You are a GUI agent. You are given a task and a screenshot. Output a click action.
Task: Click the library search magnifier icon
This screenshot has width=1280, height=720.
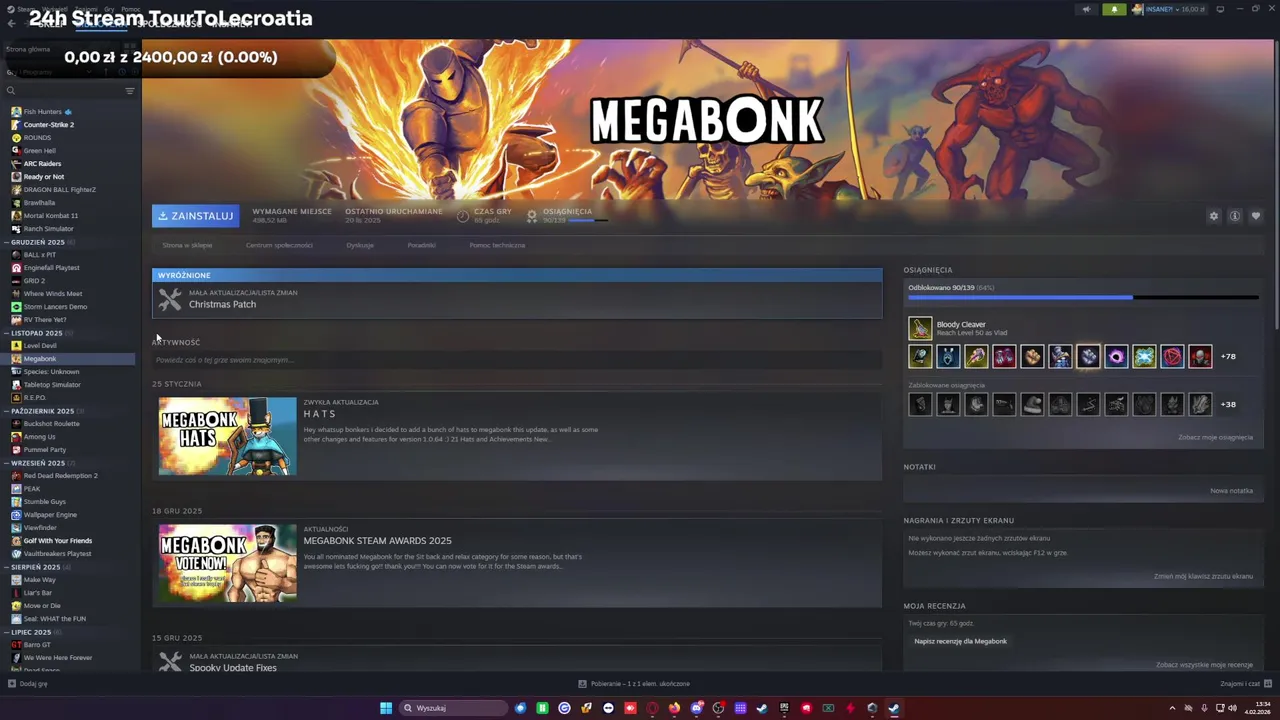point(11,91)
